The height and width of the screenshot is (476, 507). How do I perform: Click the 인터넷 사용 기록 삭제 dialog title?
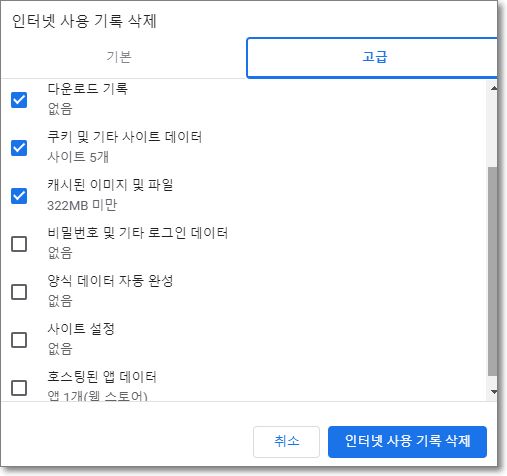pyautogui.click(x=84, y=21)
